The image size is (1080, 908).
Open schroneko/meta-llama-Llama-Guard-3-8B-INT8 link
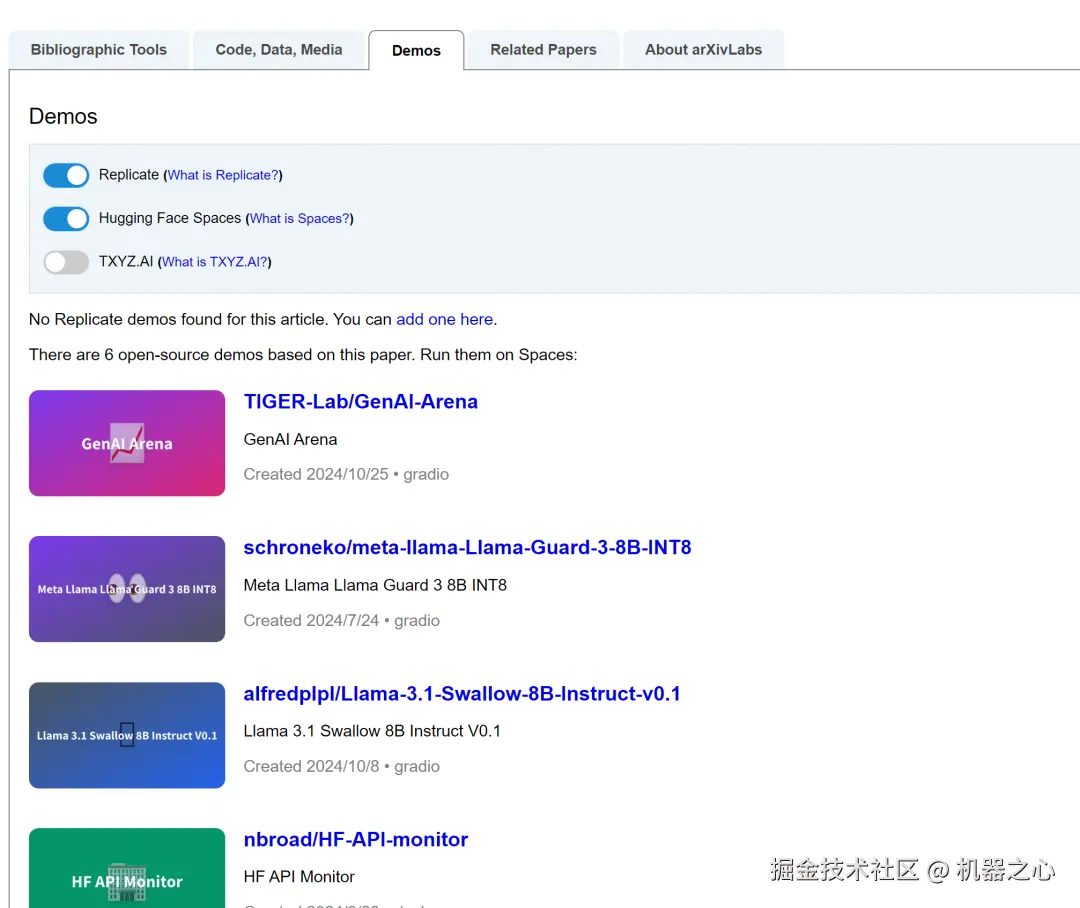tap(467, 548)
